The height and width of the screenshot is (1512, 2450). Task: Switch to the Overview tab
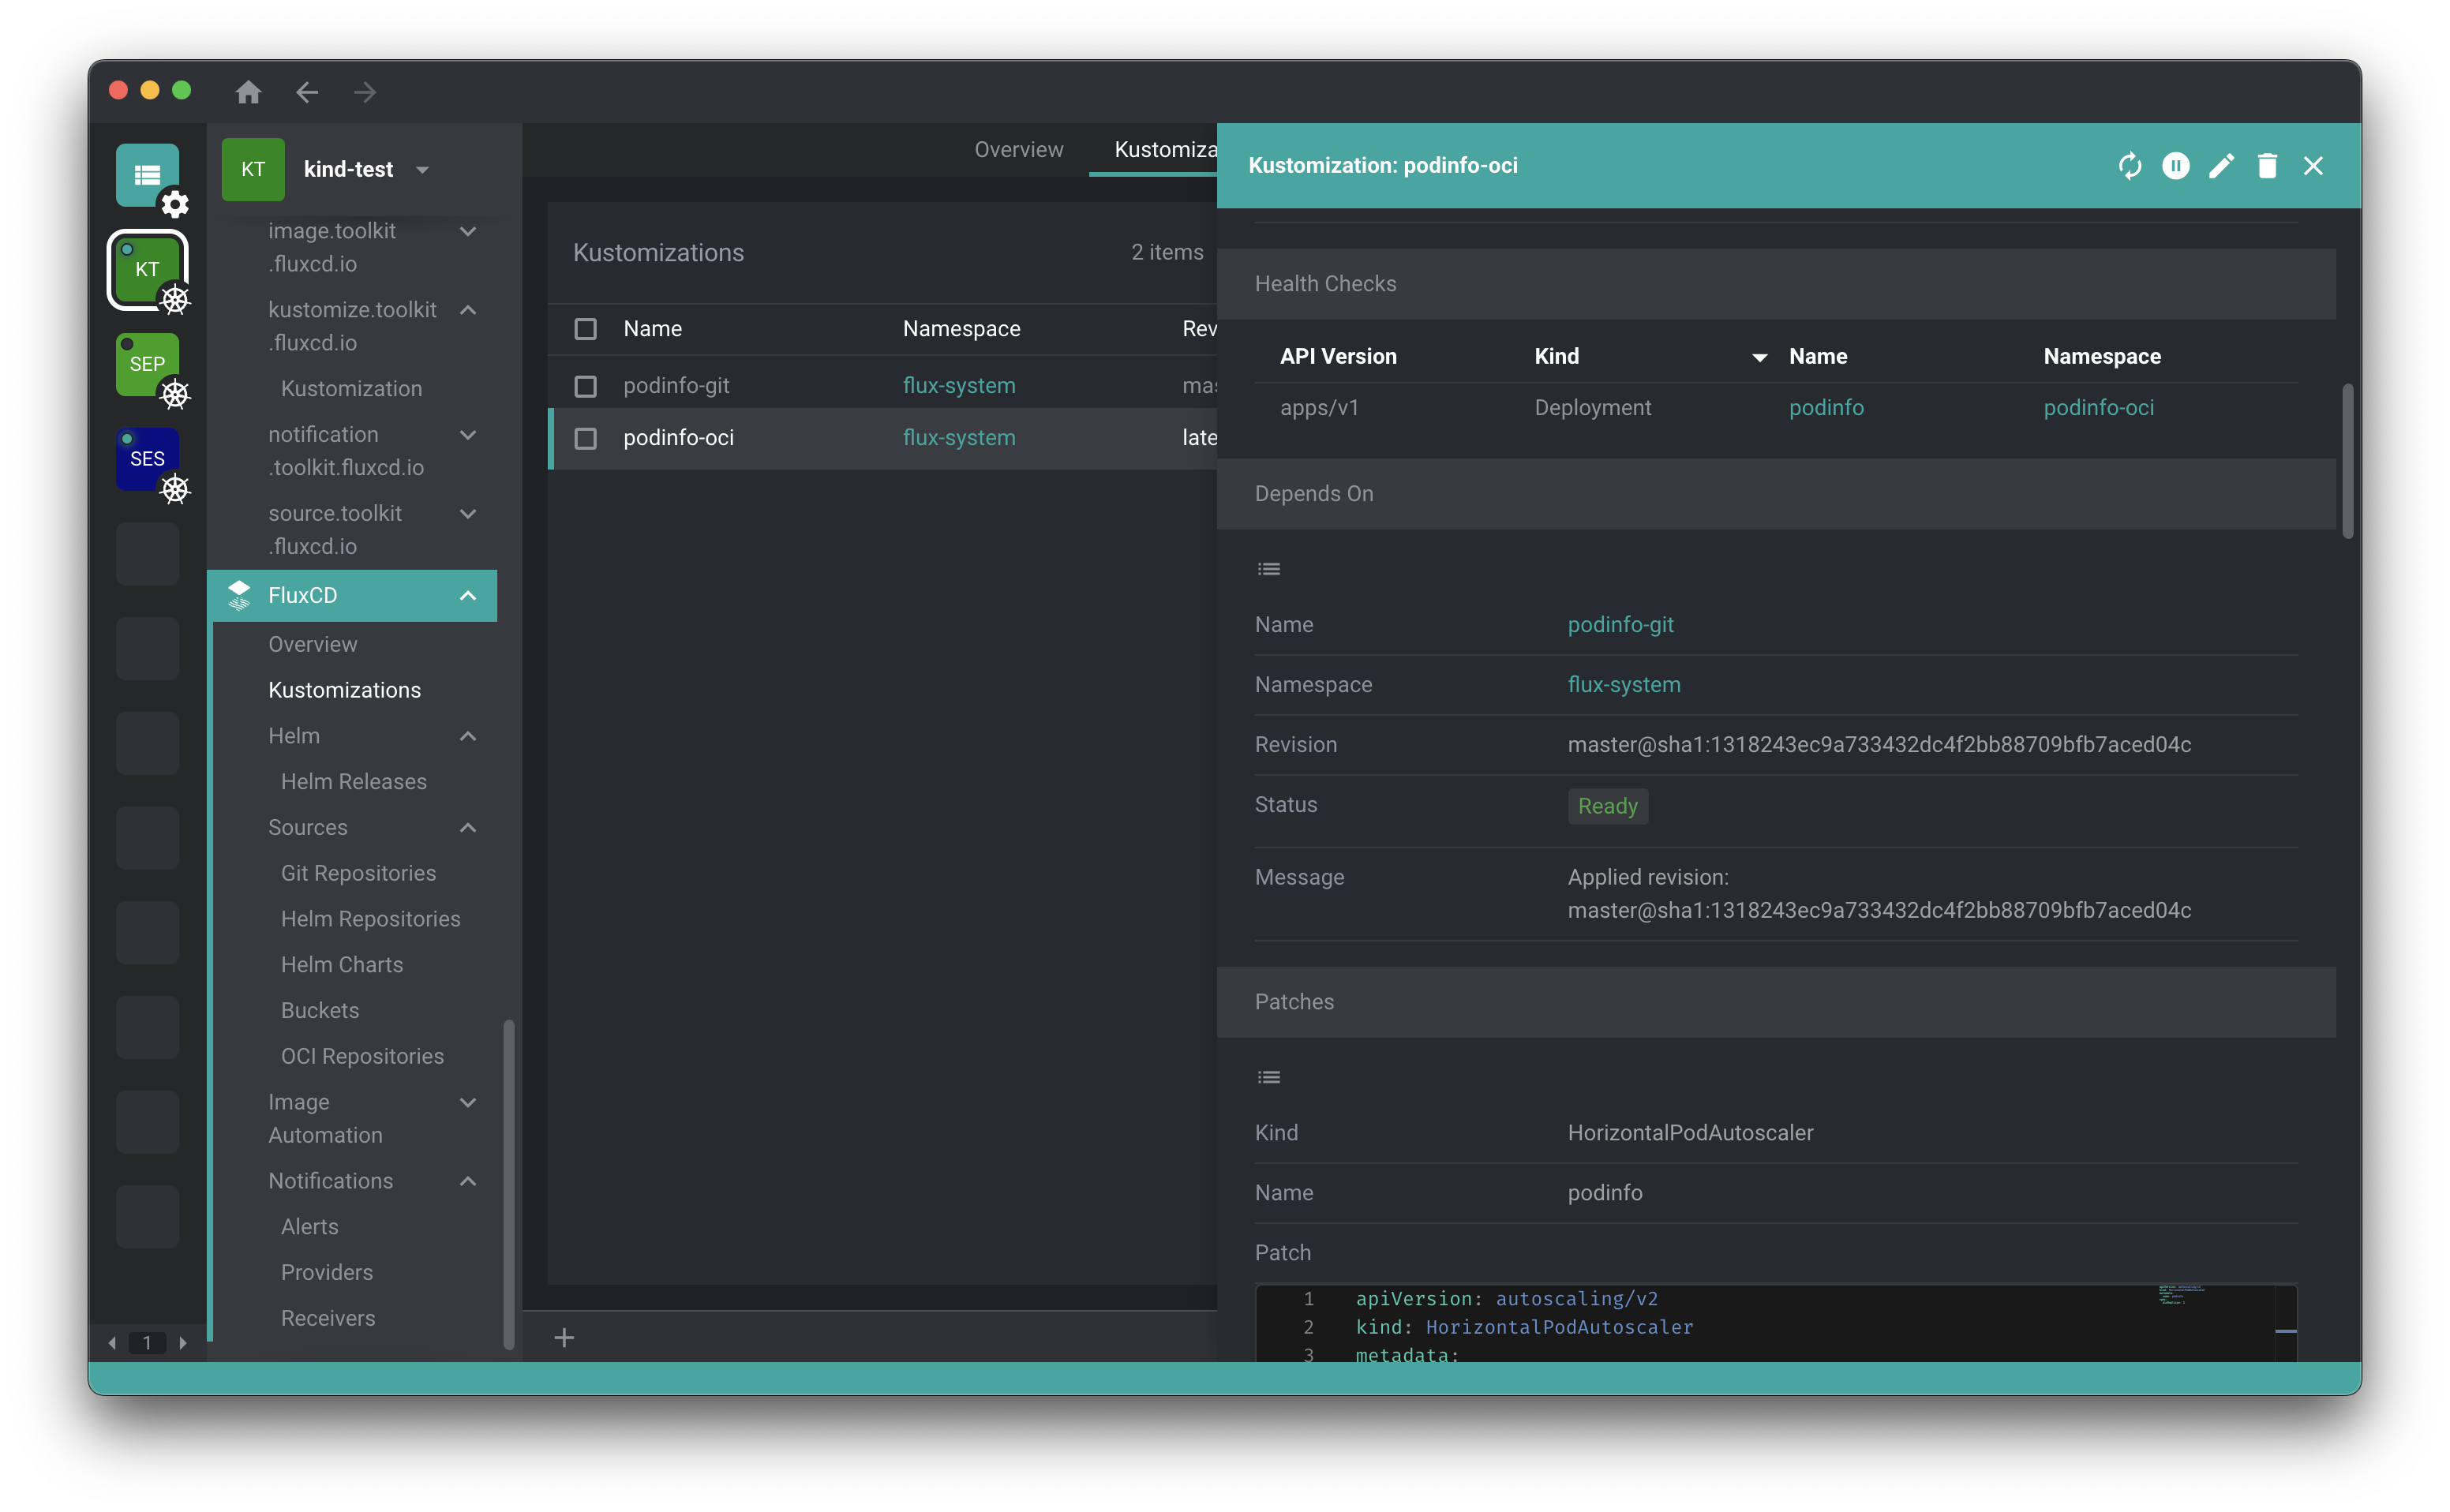click(1018, 150)
